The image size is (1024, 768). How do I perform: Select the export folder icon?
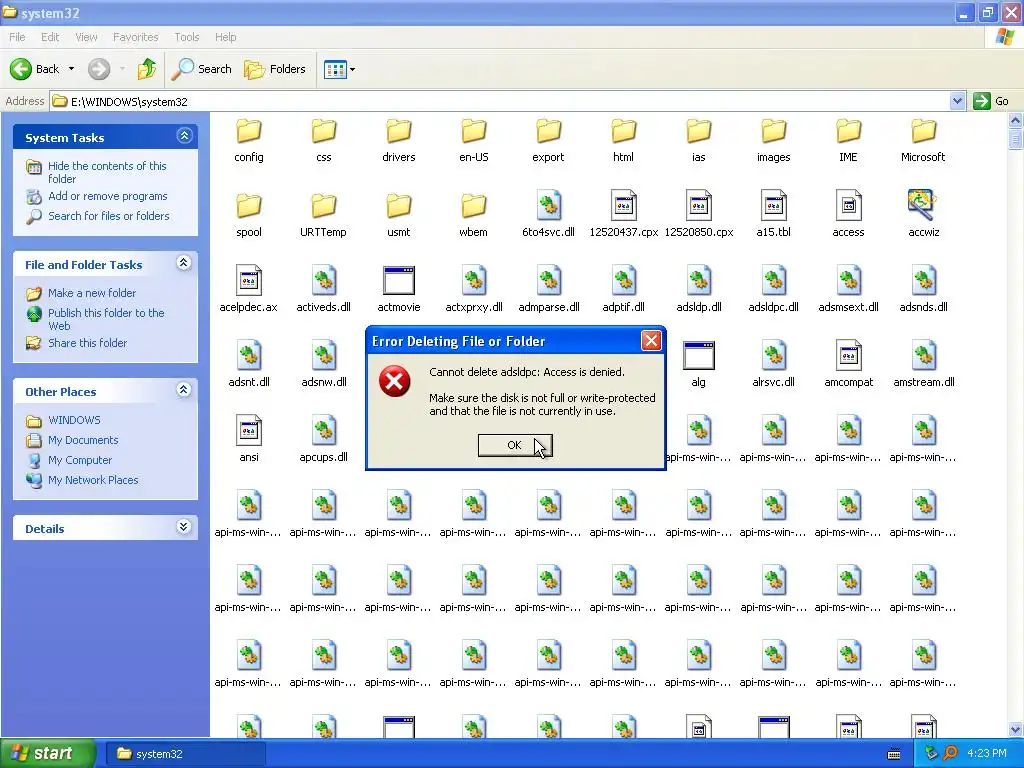[549, 131]
